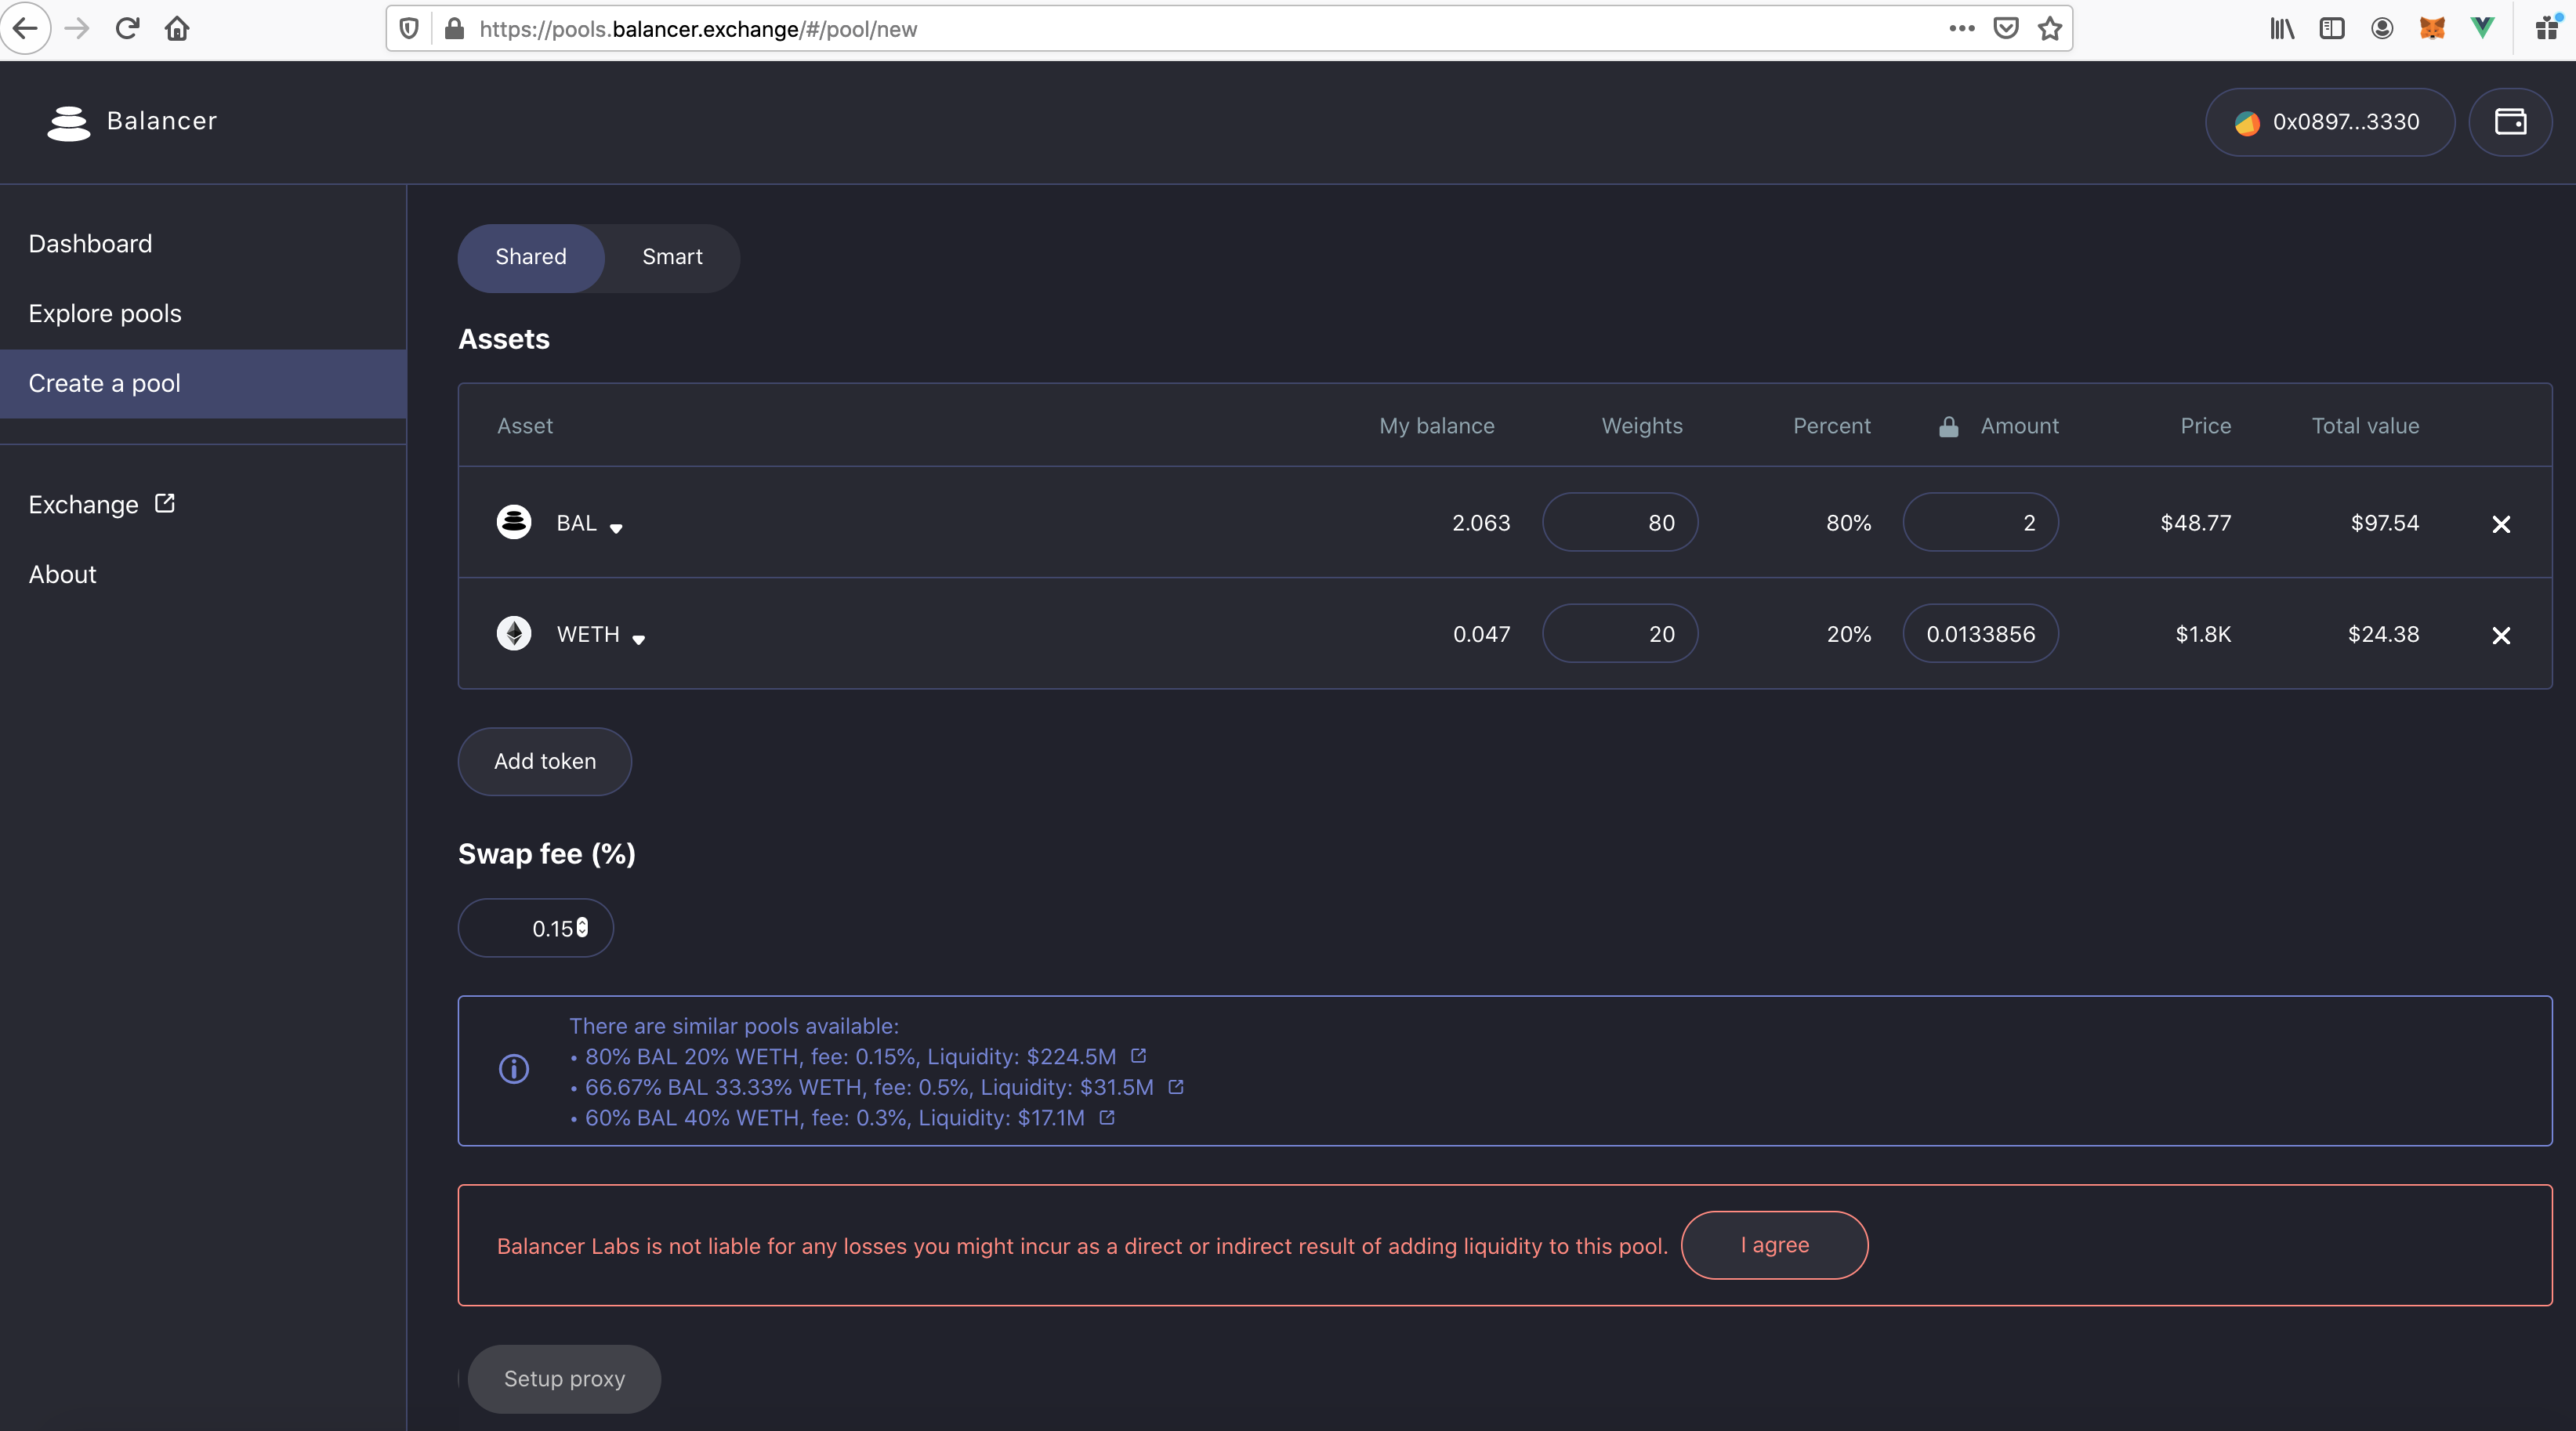Image resolution: width=2576 pixels, height=1431 pixels.
Task: Open 80% BAL 20% WETH similar pool
Action: coord(850,1057)
